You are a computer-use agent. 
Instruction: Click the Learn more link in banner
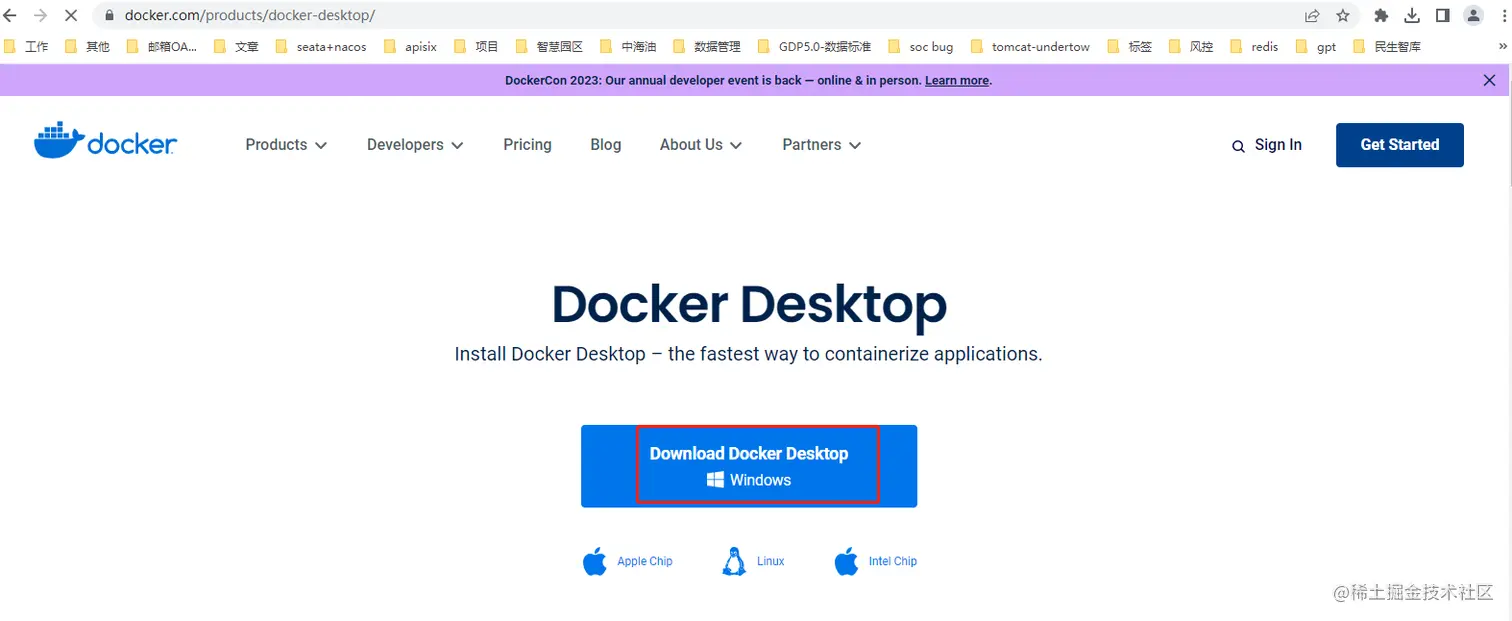tap(957, 80)
